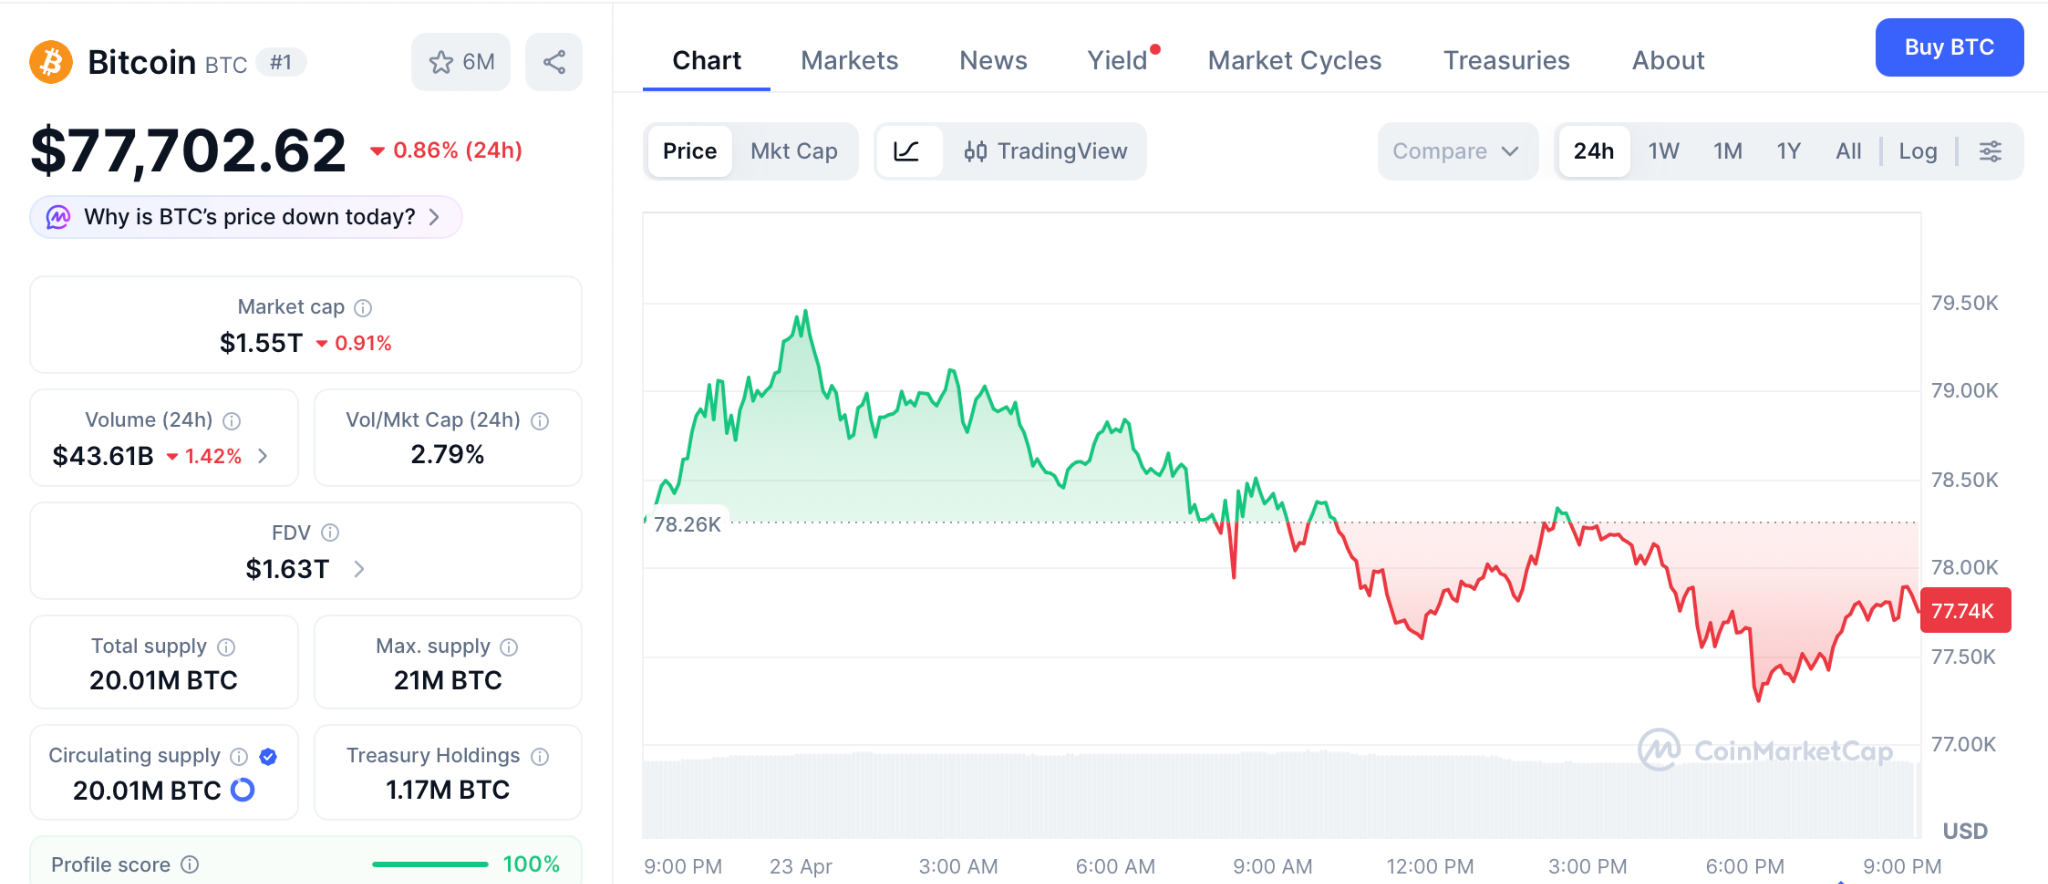Switch to the Markets tab
Viewport: 2048px width, 884px height.
(849, 61)
